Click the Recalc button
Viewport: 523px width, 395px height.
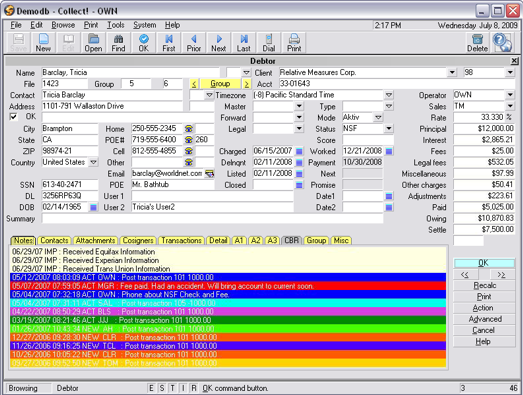(x=484, y=286)
